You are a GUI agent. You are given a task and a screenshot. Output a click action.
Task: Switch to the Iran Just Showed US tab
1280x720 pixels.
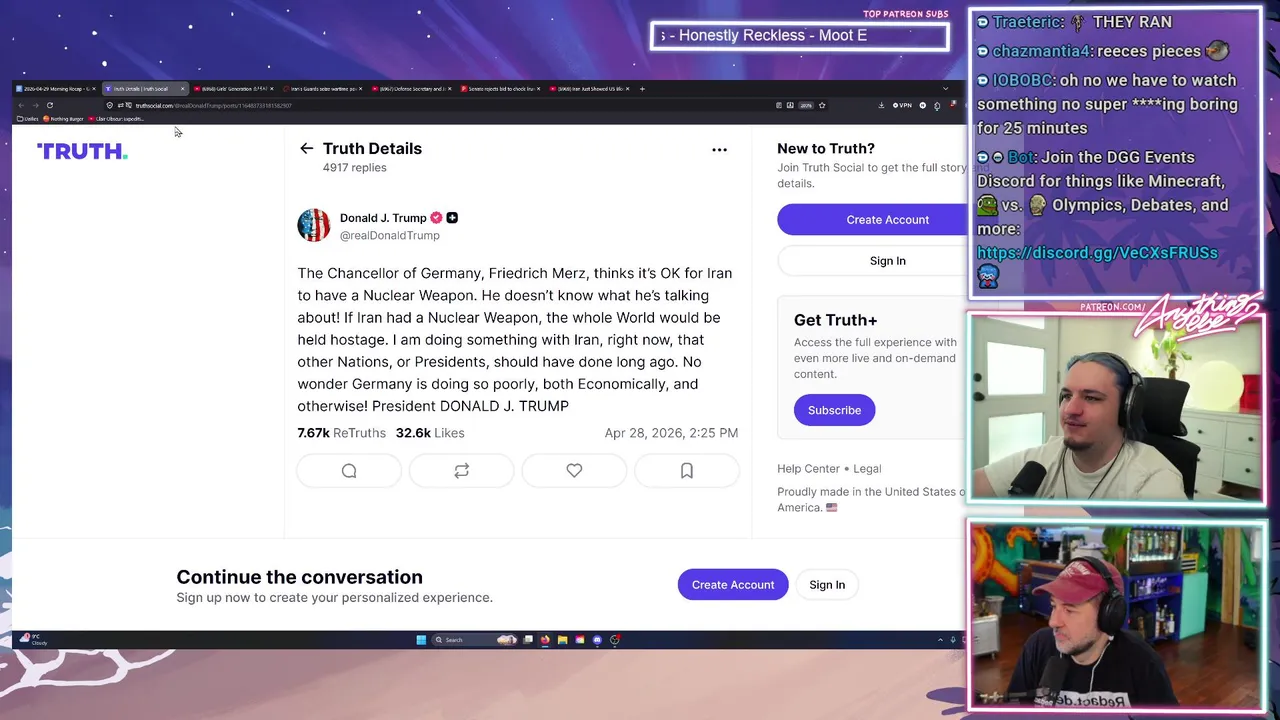[589, 89]
